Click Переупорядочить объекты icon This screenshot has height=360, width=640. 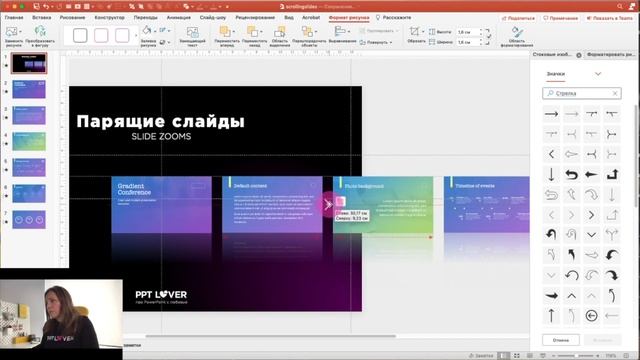click(307, 32)
